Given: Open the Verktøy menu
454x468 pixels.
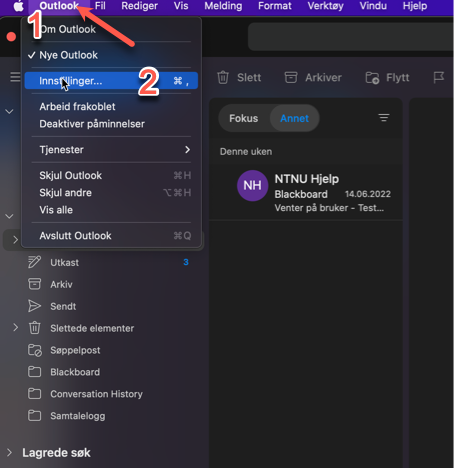Looking at the screenshot, I should pos(325,6).
